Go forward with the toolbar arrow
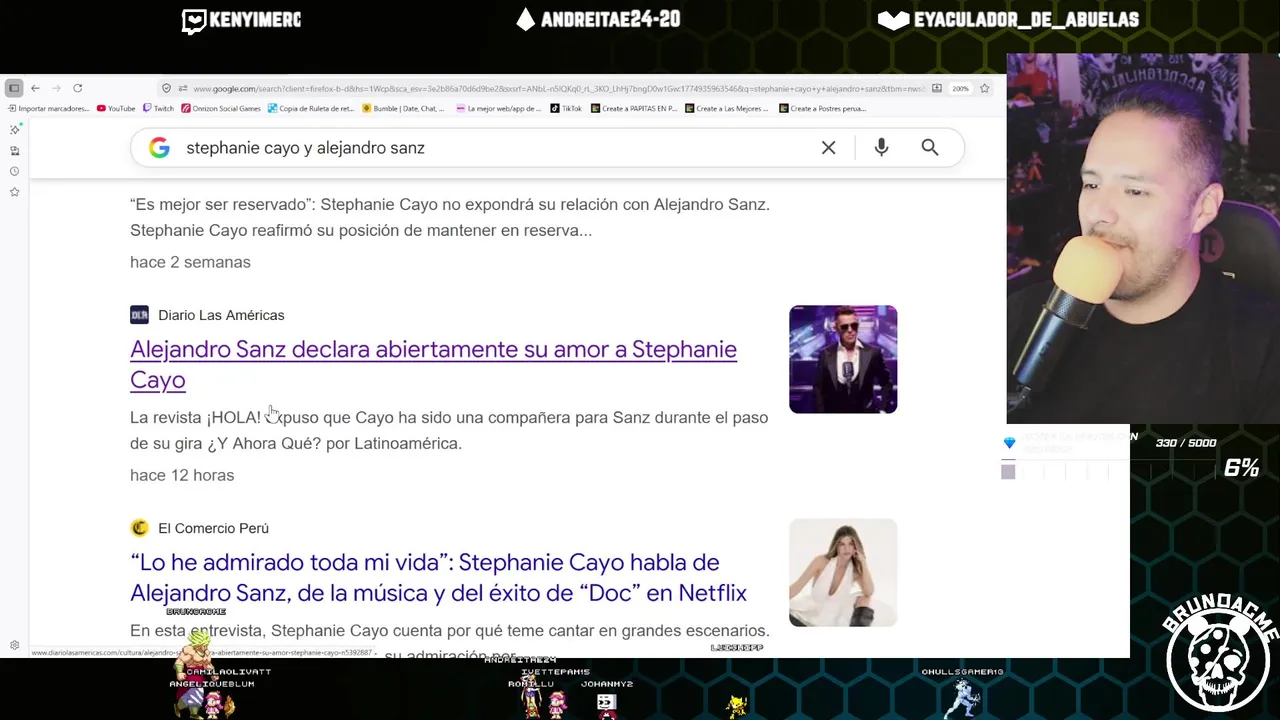Image resolution: width=1280 pixels, height=720 pixels. (56, 88)
